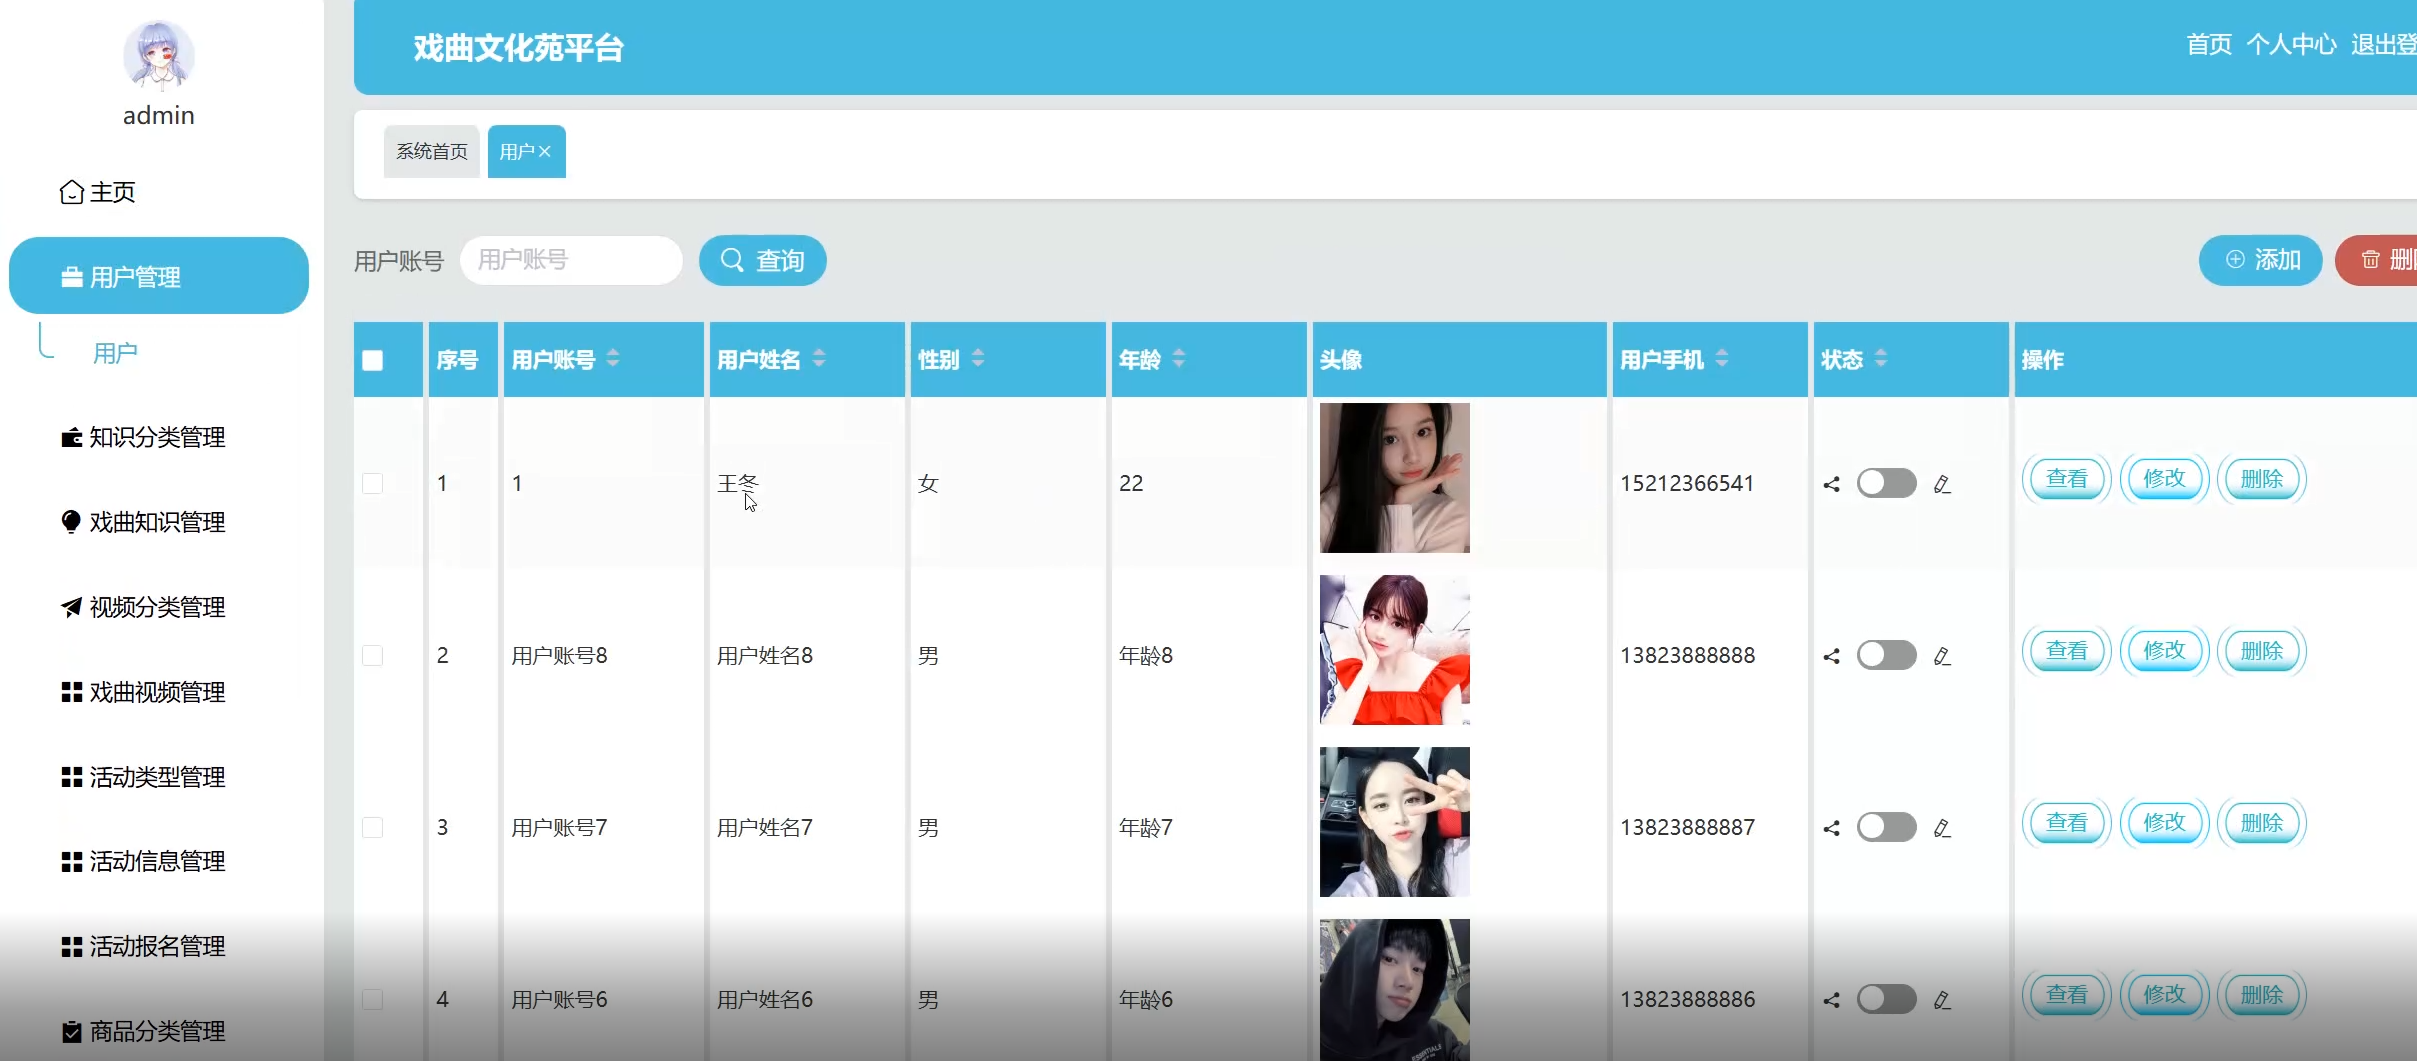Click the admin avatar picture in sidebar
2417x1061 pixels.
click(159, 55)
